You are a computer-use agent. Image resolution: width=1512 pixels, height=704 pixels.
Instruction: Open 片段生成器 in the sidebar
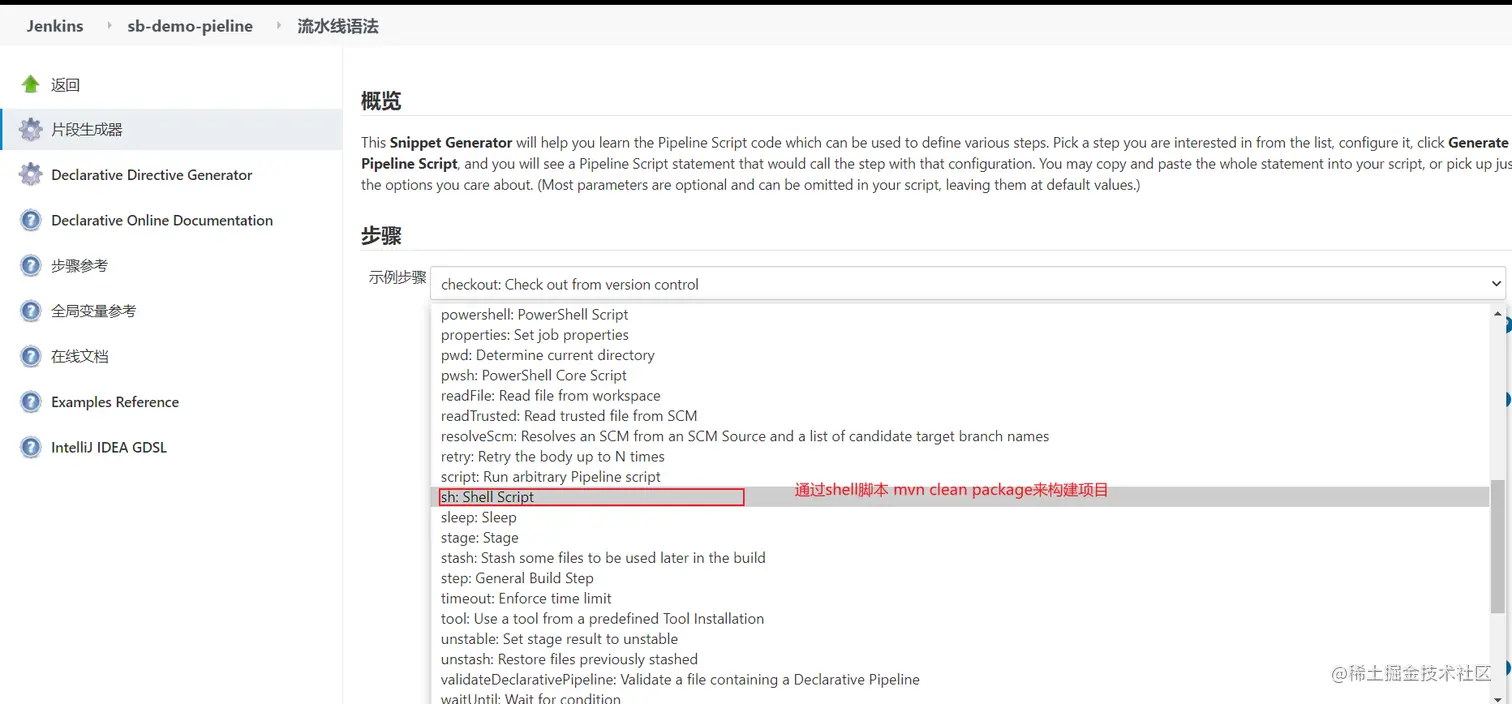[x=87, y=130]
